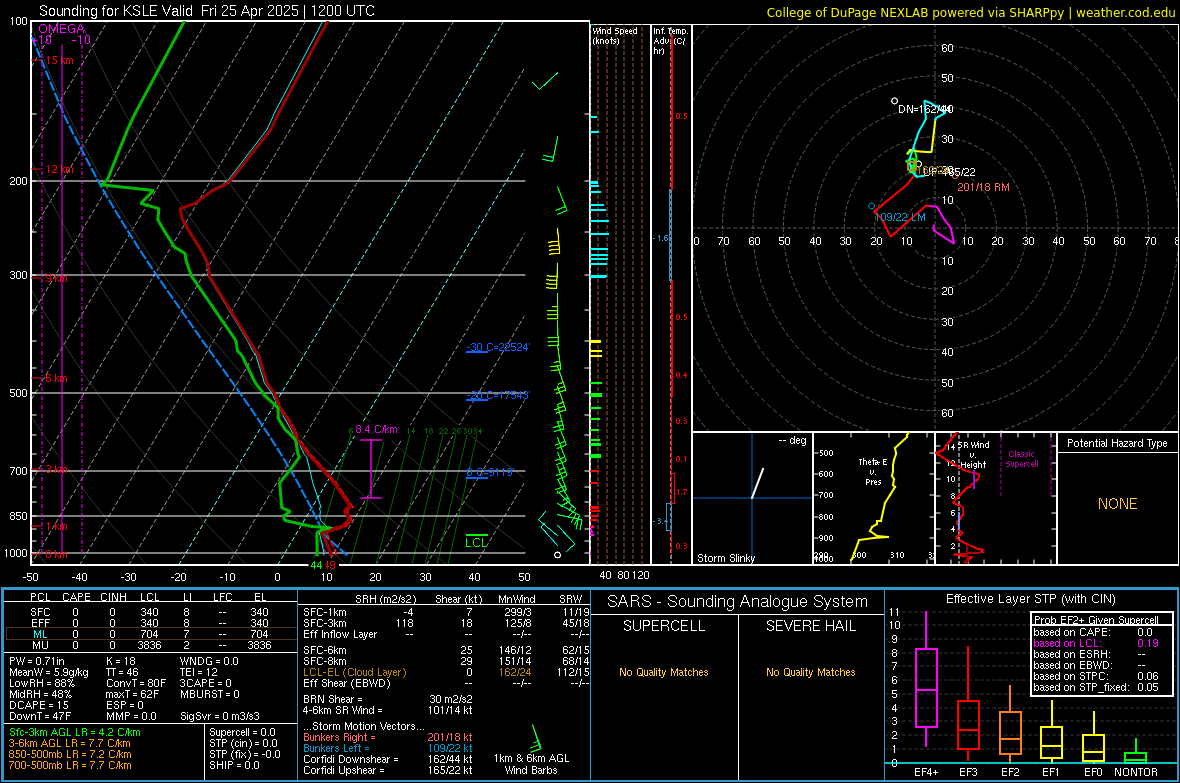This screenshot has height=783, width=1180.
Task: Select the highlighted 'ML' parcel row label
Action: [x=40, y=634]
